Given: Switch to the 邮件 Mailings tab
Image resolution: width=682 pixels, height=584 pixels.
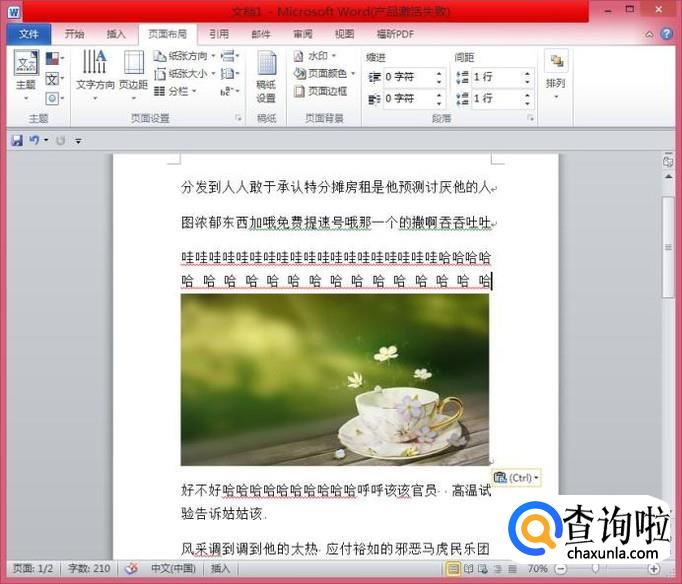Looking at the screenshot, I should tap(261, 34).
